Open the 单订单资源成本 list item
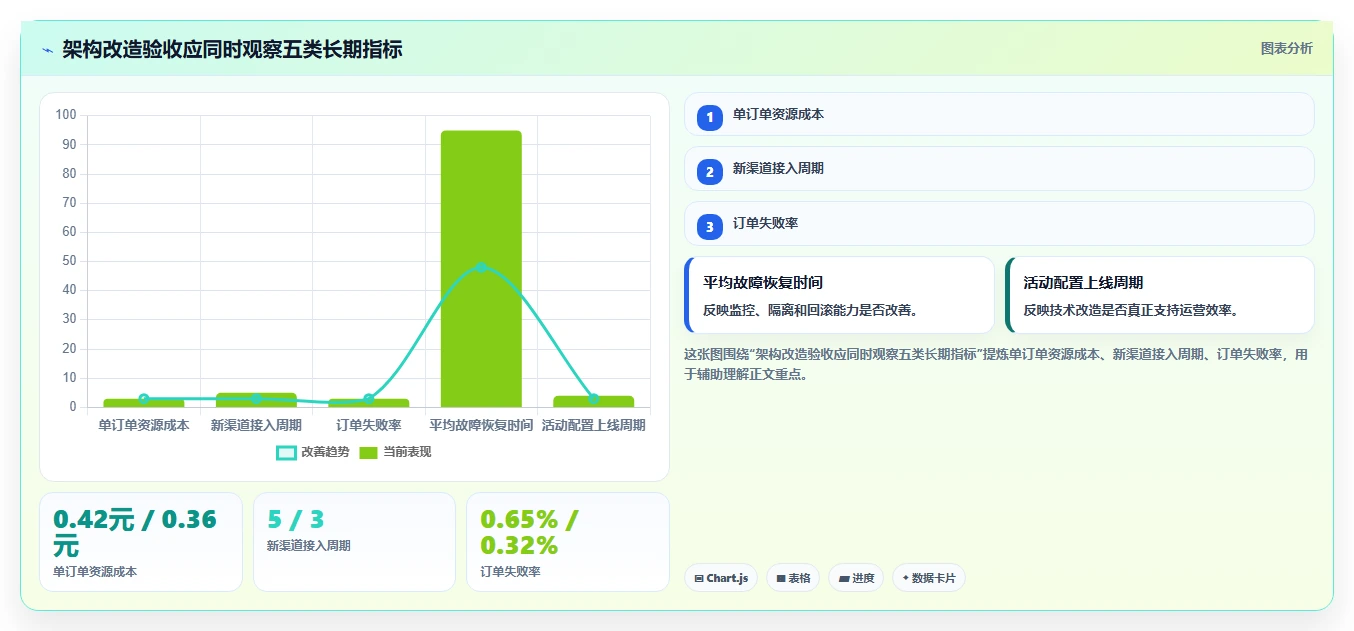The height and width of the screenshot is (631, 1354). 999,114
